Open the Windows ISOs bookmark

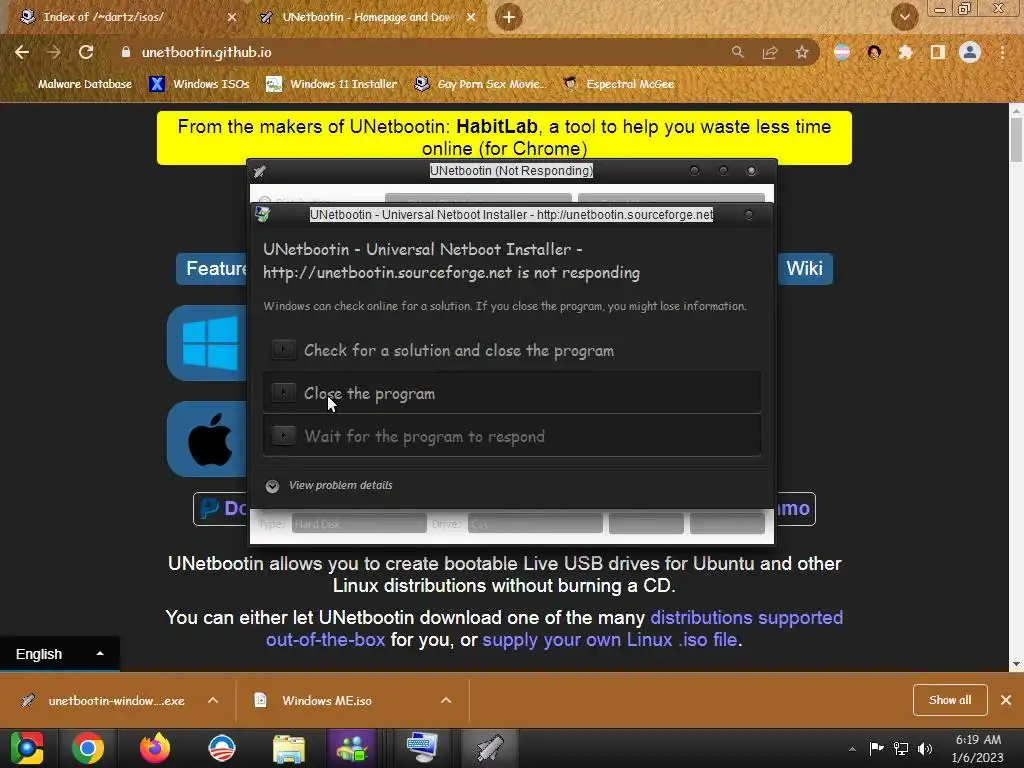(199, 84)
